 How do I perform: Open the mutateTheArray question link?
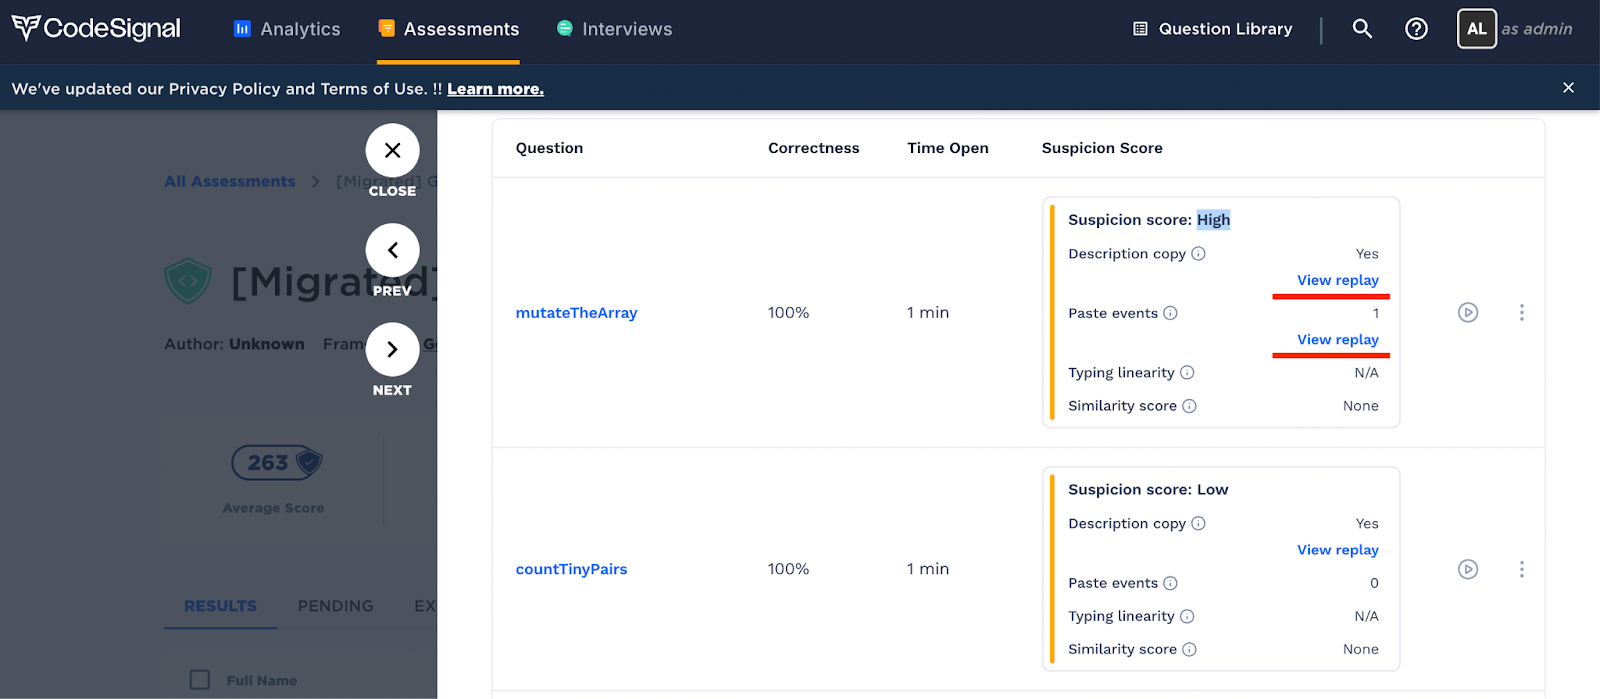576,313
